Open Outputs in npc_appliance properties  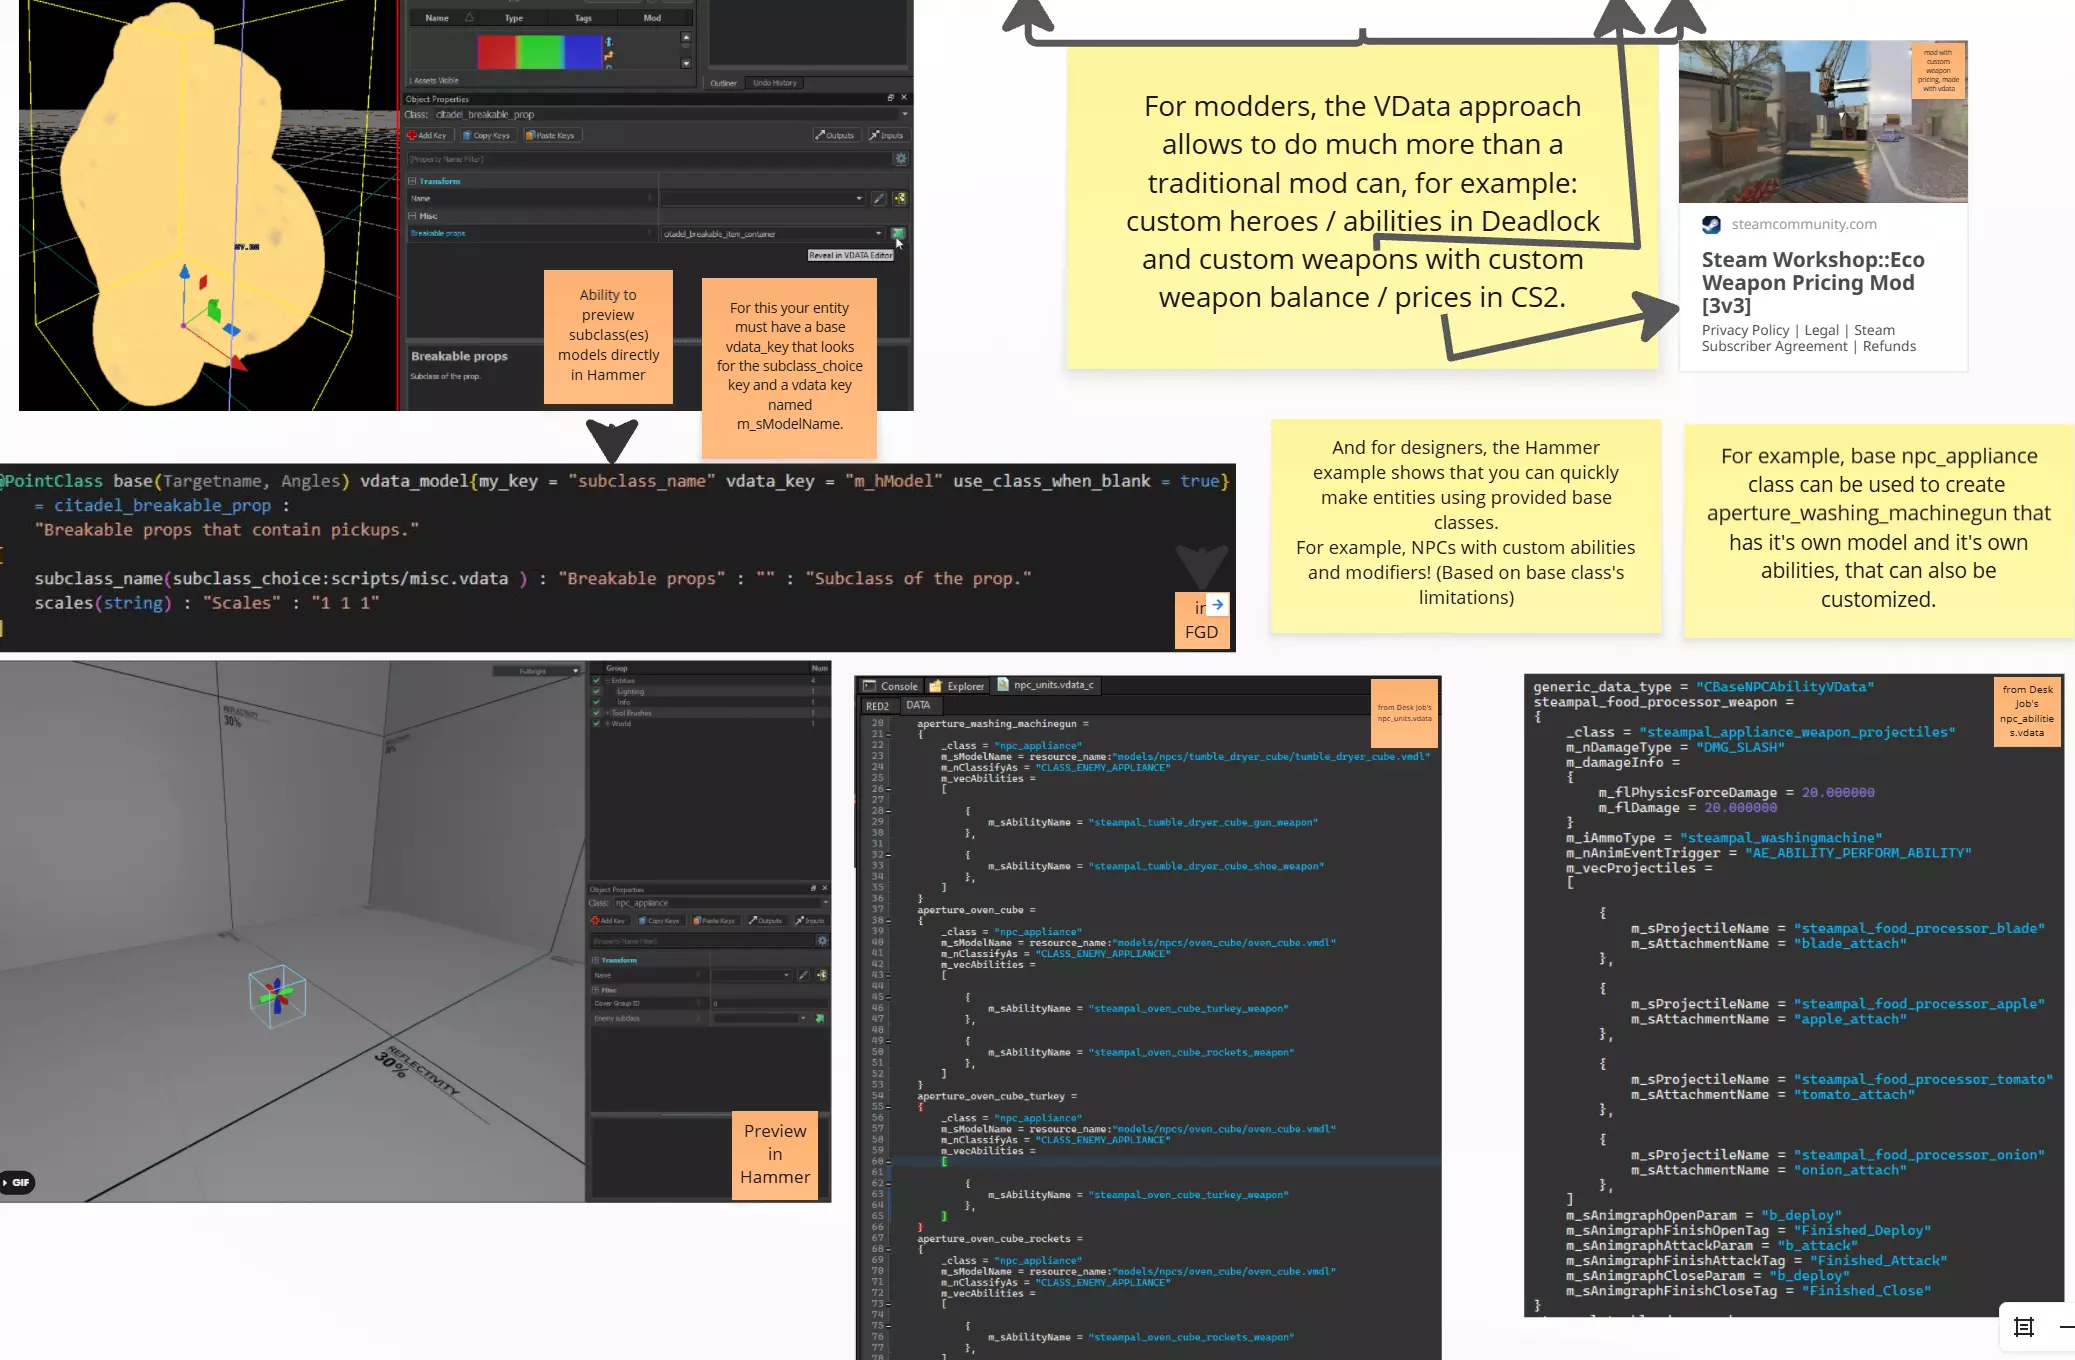click(x=766, y=920)
